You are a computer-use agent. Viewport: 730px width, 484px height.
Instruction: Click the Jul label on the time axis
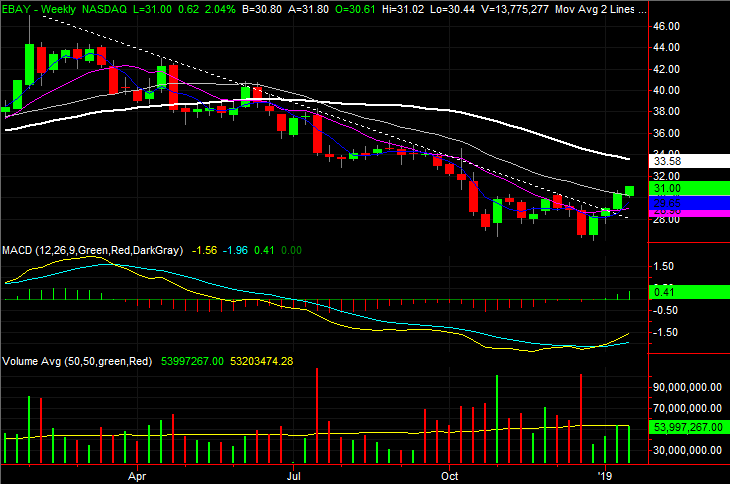coord(293,477)
